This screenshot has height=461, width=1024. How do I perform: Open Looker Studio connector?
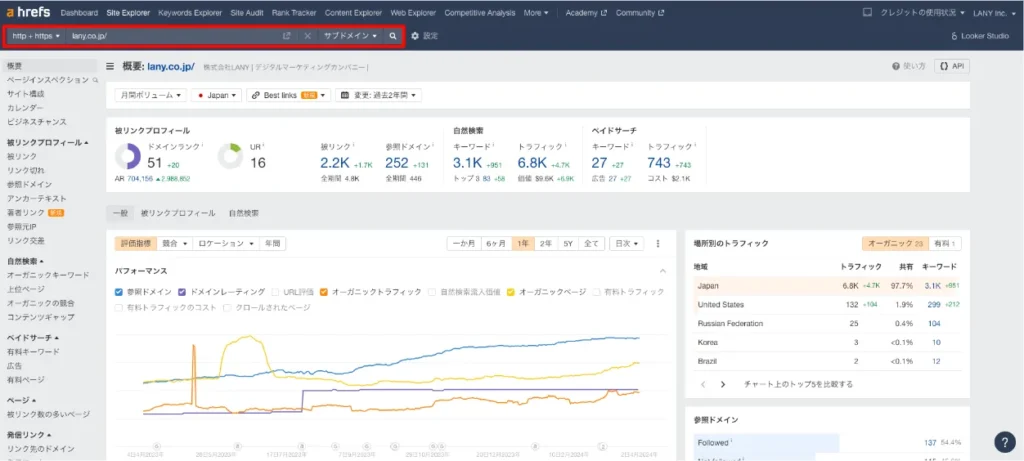tap(980, 36)
